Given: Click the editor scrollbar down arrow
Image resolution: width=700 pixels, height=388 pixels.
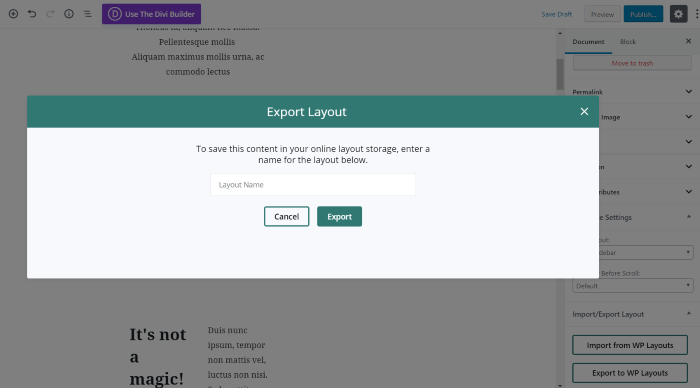Looking at the screenshot, I should tap(560, 385).
